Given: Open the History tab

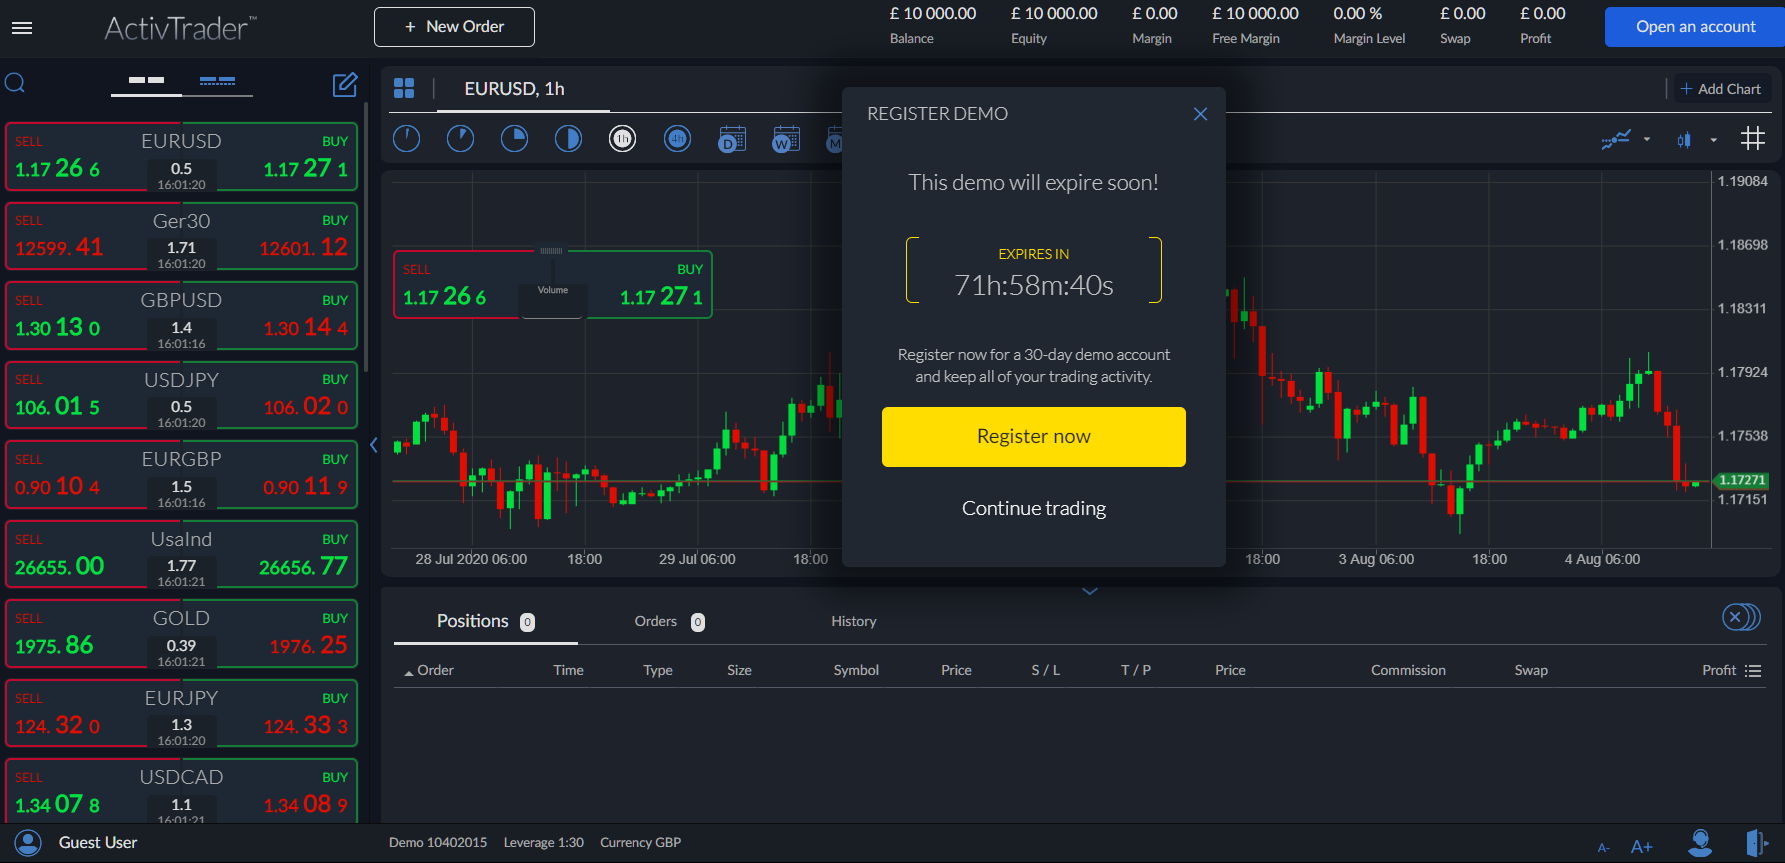Looking at the screenshot, I should (854, 621).
